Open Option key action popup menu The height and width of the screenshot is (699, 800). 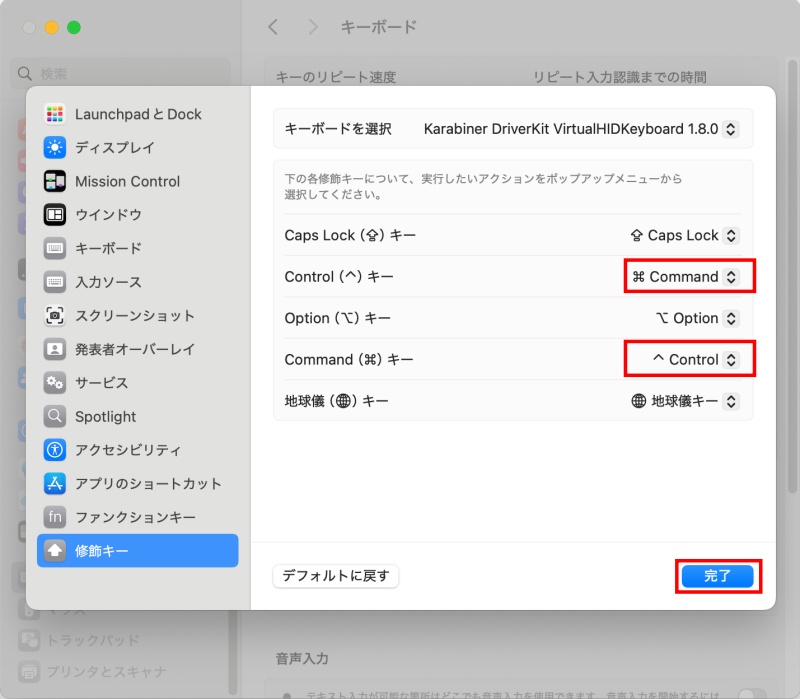(x=696, y=318)
